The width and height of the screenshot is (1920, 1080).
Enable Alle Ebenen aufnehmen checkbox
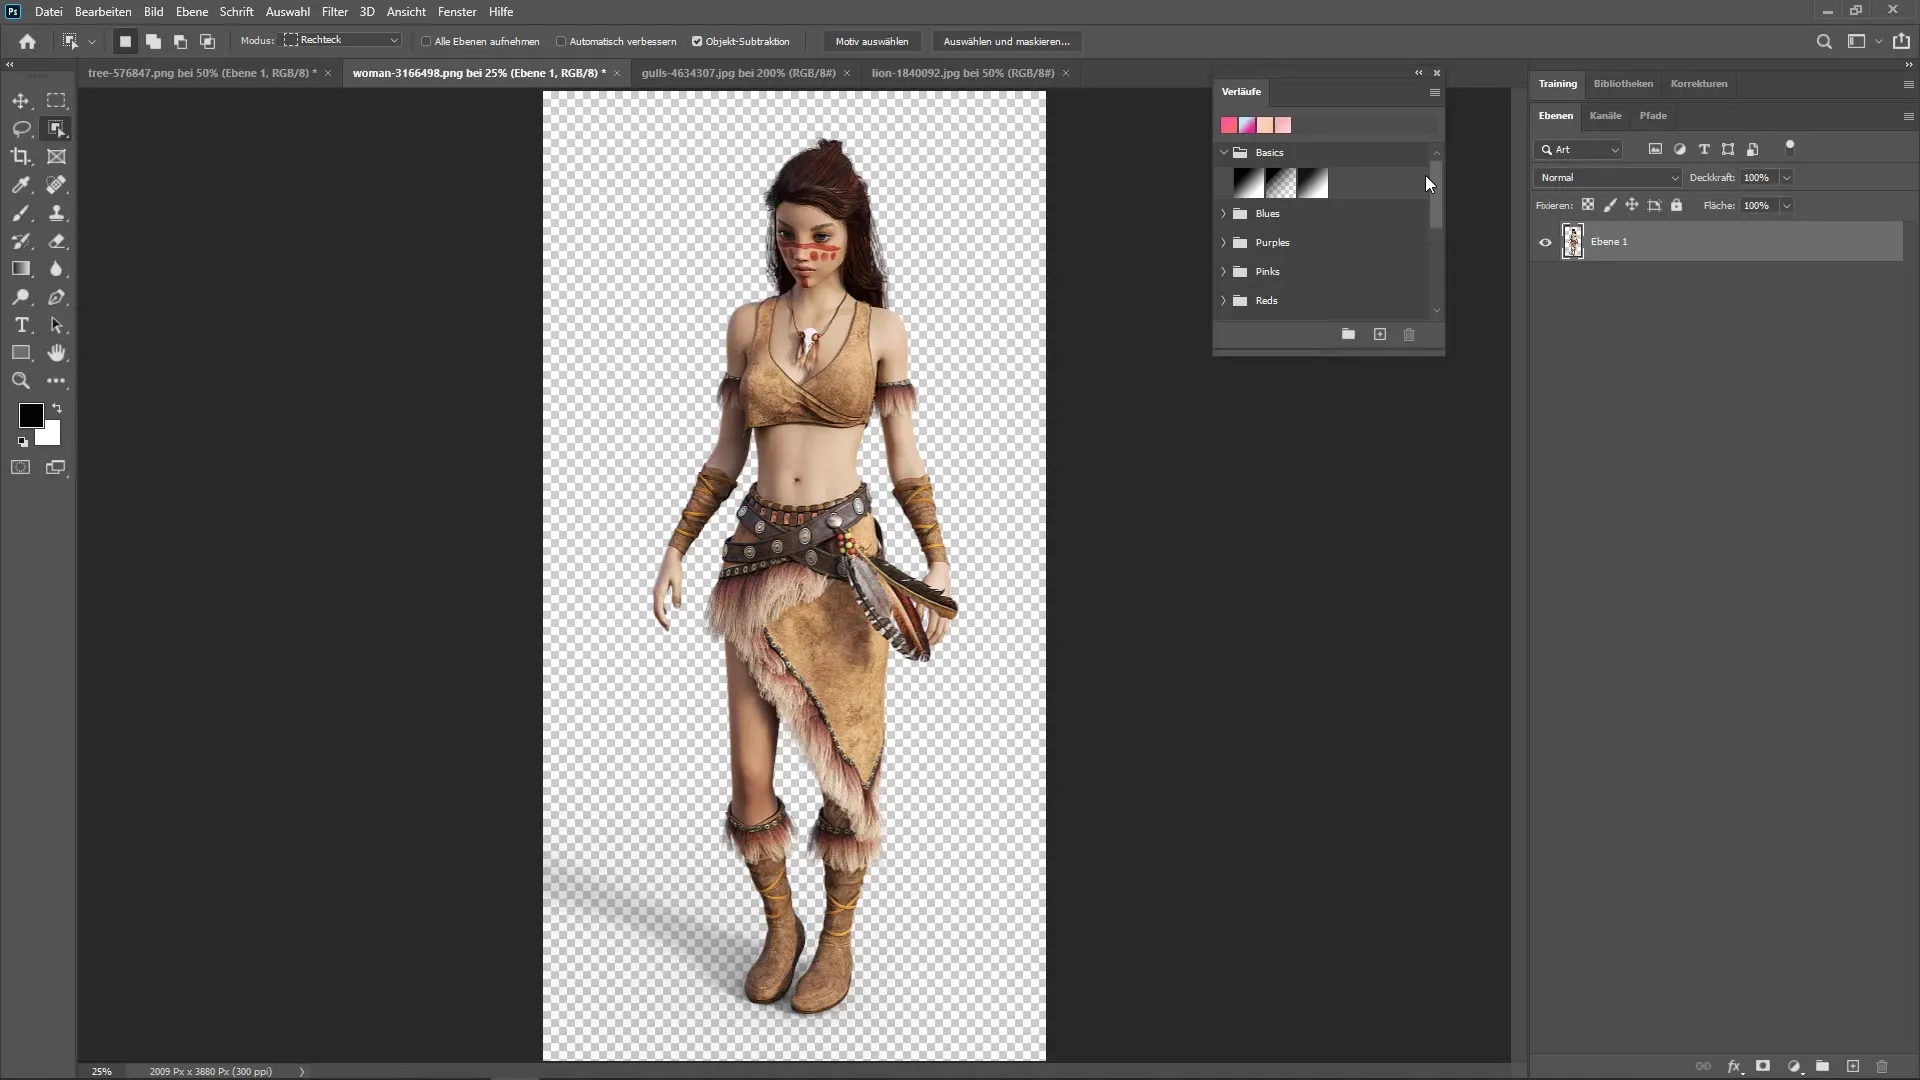point(426,41)
